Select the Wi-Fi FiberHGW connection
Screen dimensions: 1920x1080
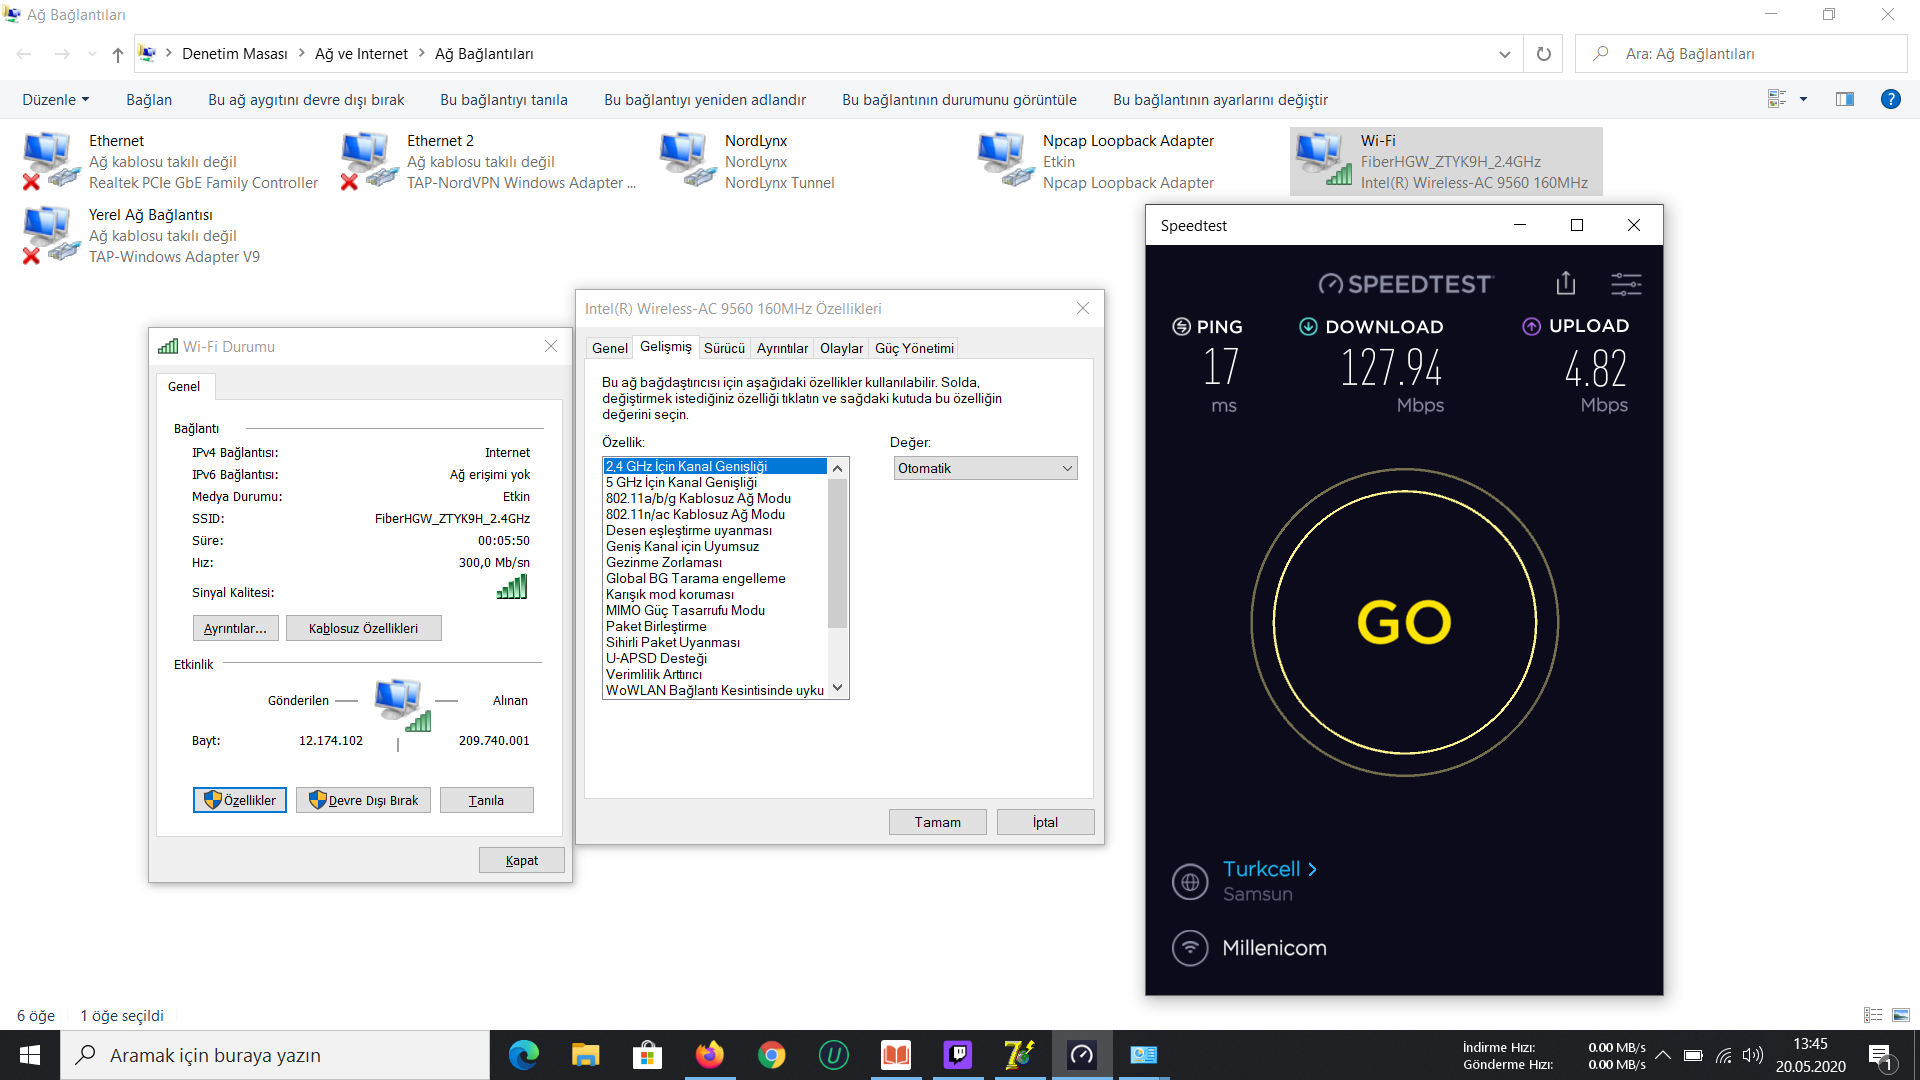click(1446, 161)
